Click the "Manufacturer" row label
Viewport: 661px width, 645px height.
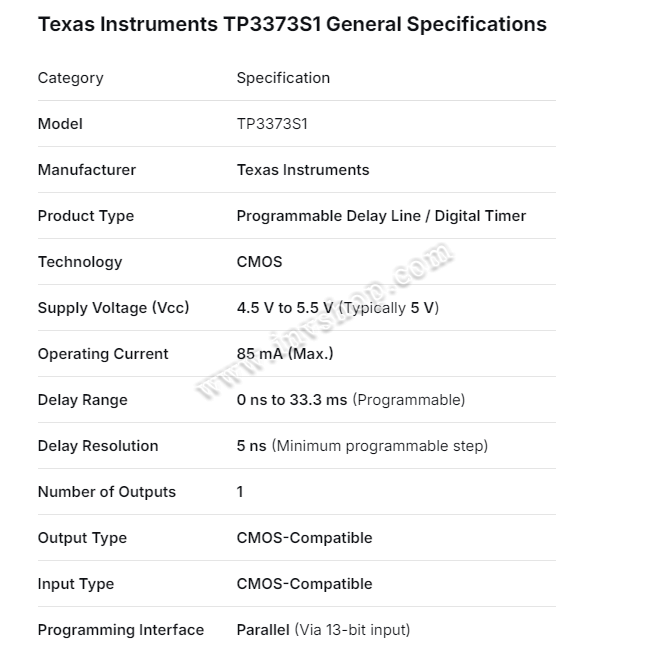pos(87,170)
